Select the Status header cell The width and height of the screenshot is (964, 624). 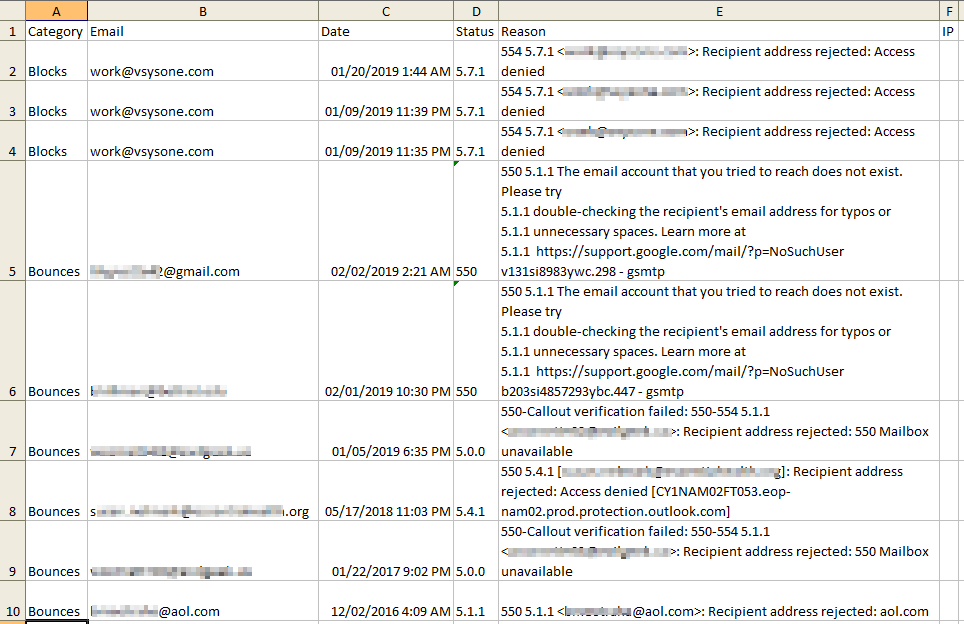click(475, 31)
